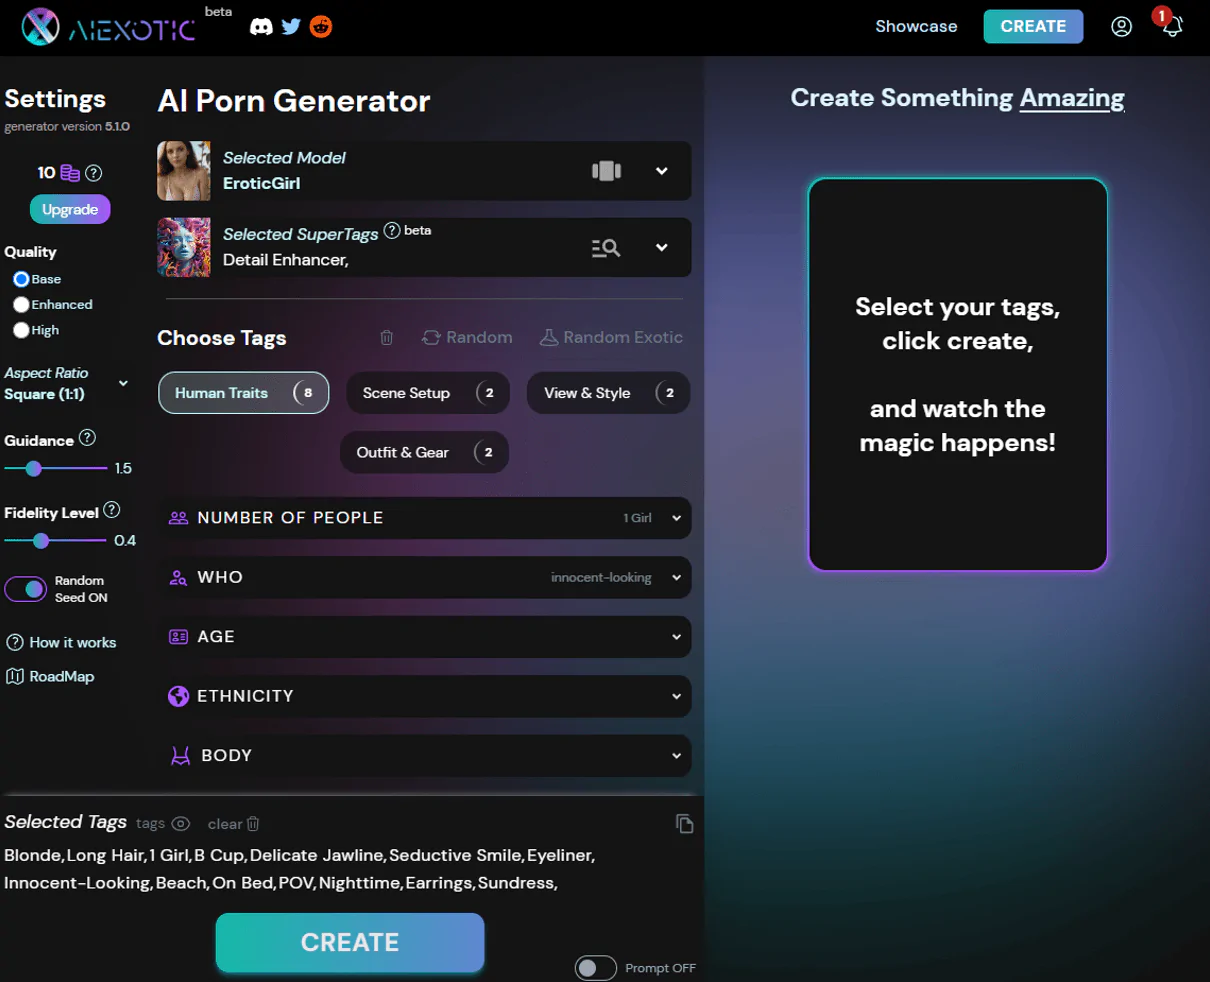This screenshot has width=1210, height=982.
Task: Click the Guidance help question icon
Action: [x=87, y=438]
